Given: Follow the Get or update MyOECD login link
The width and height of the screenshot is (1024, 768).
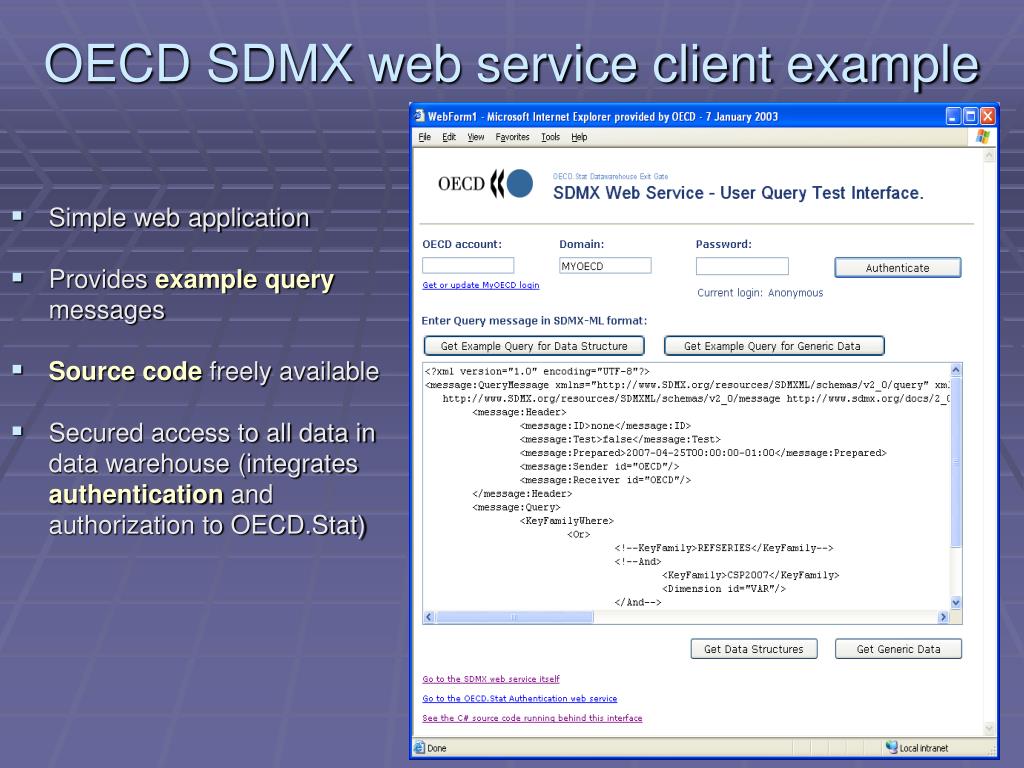Looking at the screenshot, I should point(481,285).
